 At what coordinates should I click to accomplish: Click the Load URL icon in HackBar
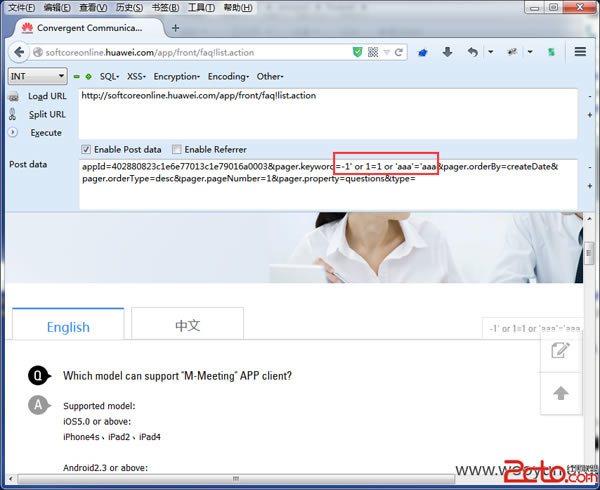point(14,96)
